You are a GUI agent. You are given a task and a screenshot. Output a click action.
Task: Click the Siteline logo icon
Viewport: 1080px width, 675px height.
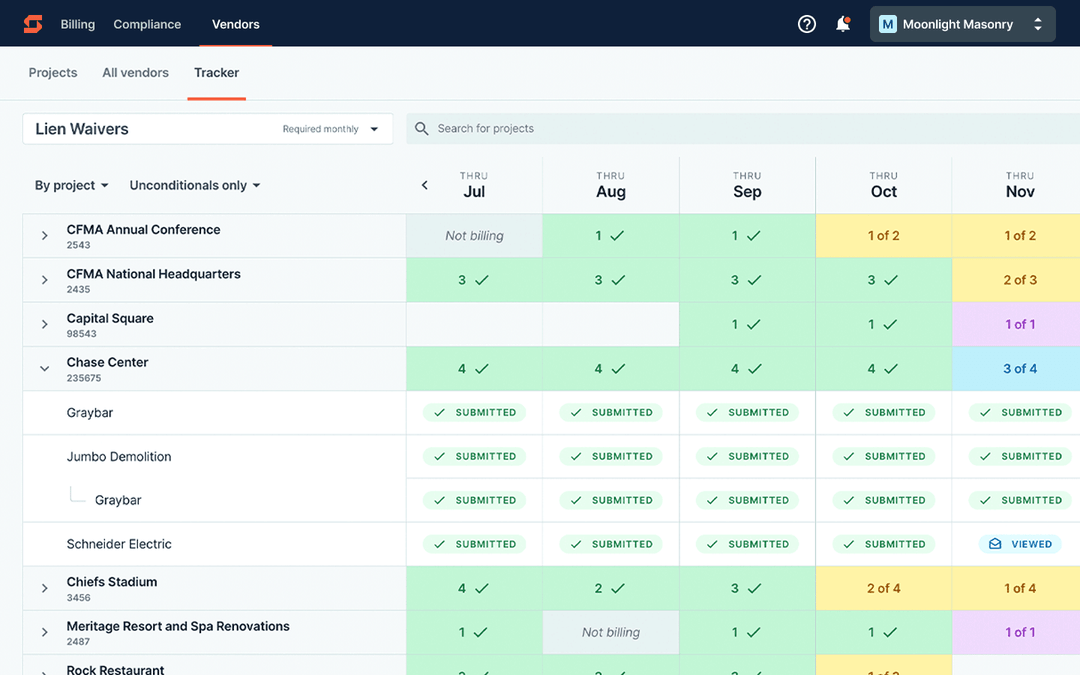click(x=32, y=23)
